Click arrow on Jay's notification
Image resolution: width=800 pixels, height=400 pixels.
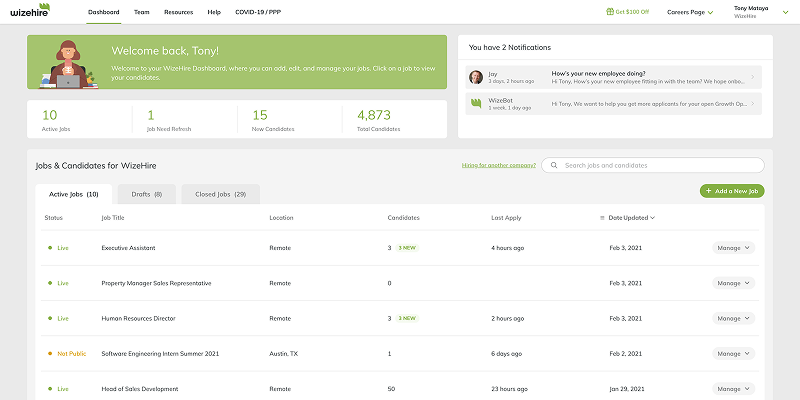753,77
